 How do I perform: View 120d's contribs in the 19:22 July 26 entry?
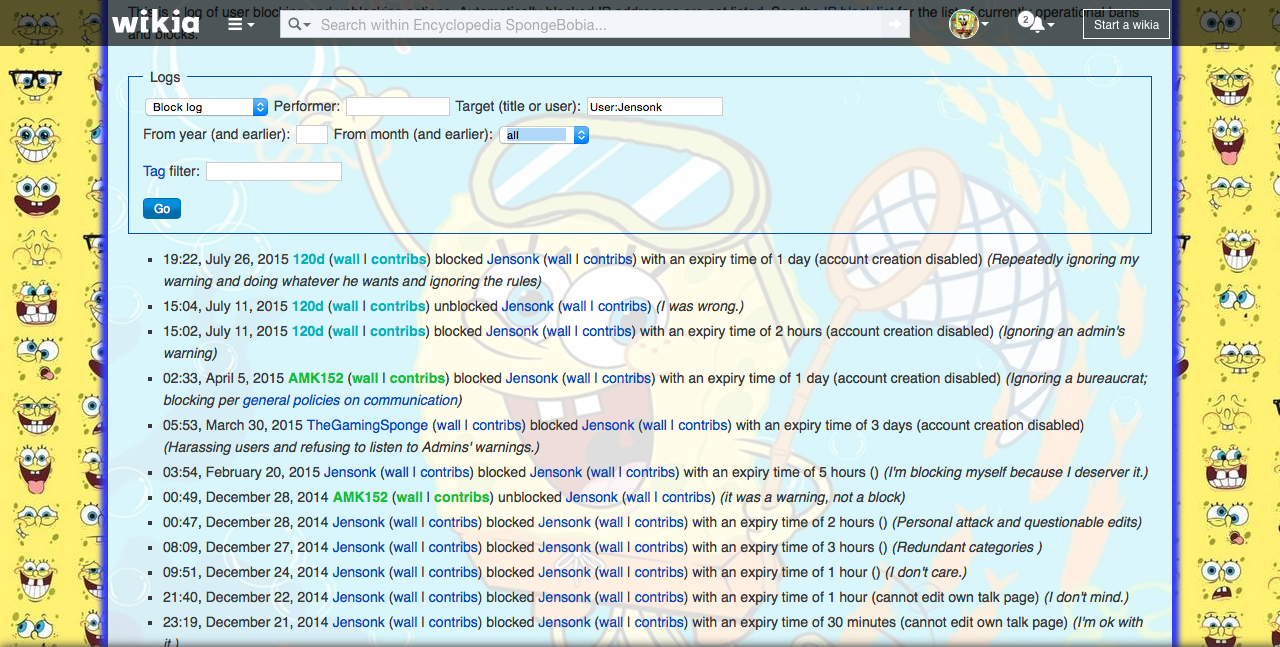(x=397, y=259)
